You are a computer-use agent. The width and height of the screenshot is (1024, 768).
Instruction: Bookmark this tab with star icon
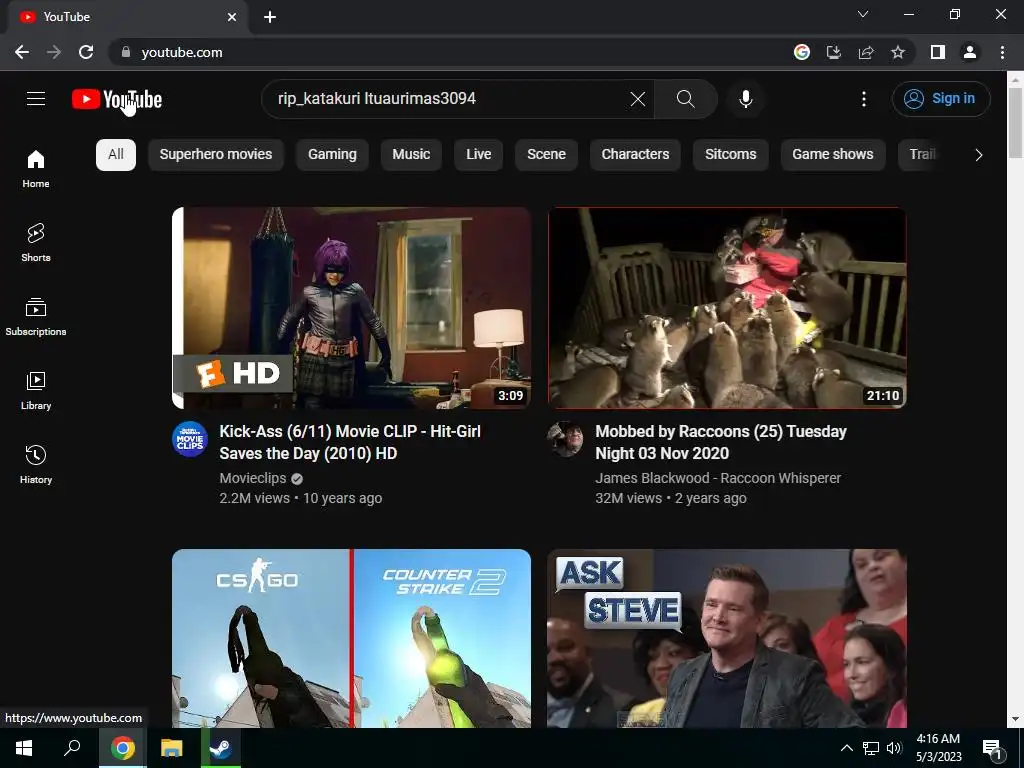point(898,52)
